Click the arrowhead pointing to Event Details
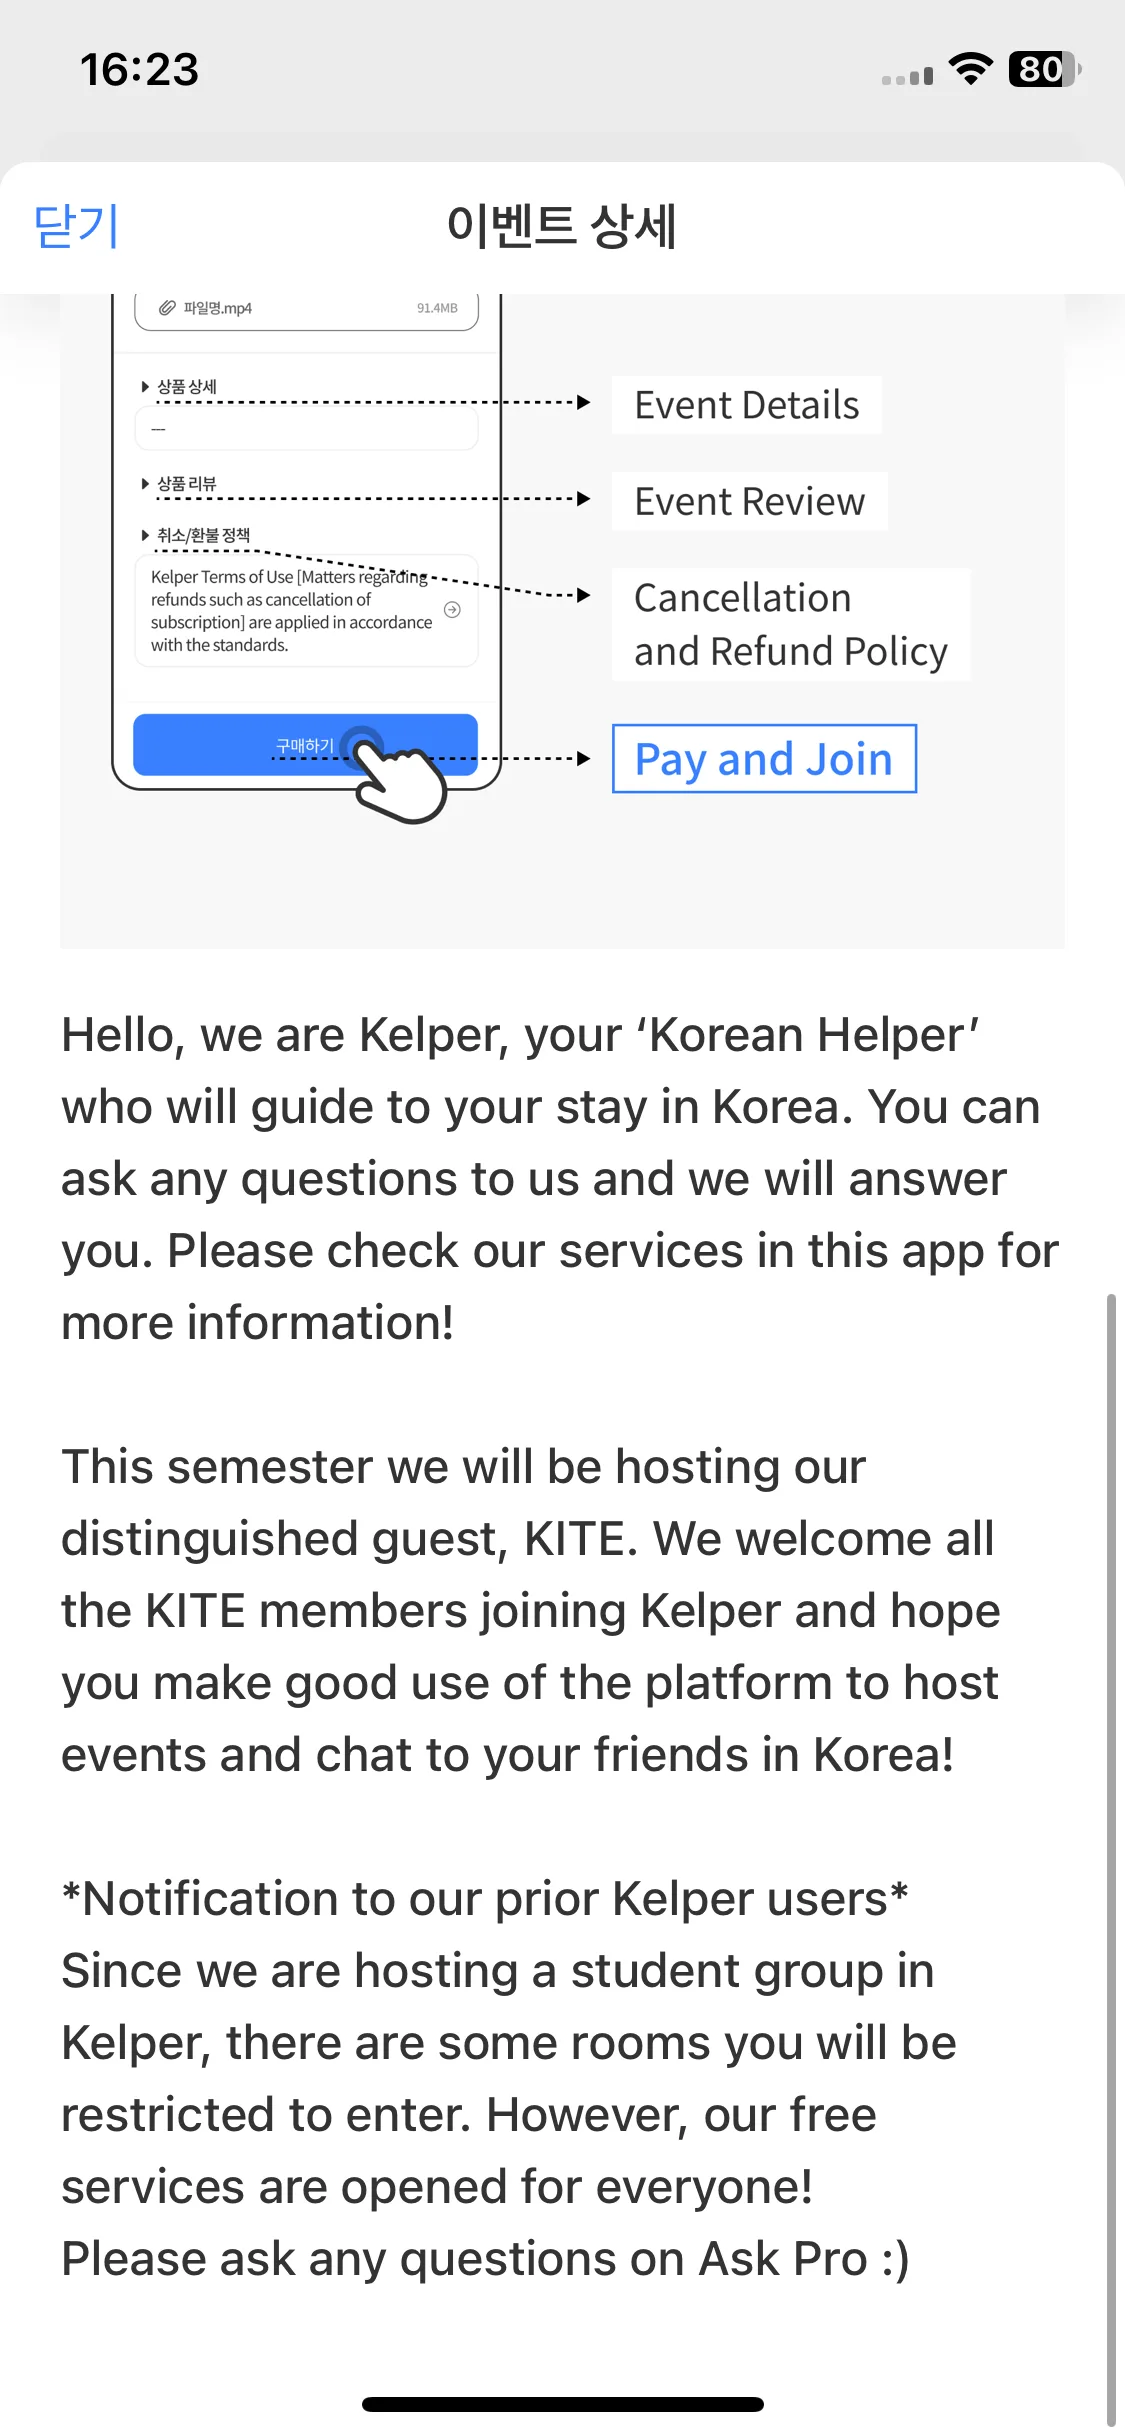 pos(584,403)
